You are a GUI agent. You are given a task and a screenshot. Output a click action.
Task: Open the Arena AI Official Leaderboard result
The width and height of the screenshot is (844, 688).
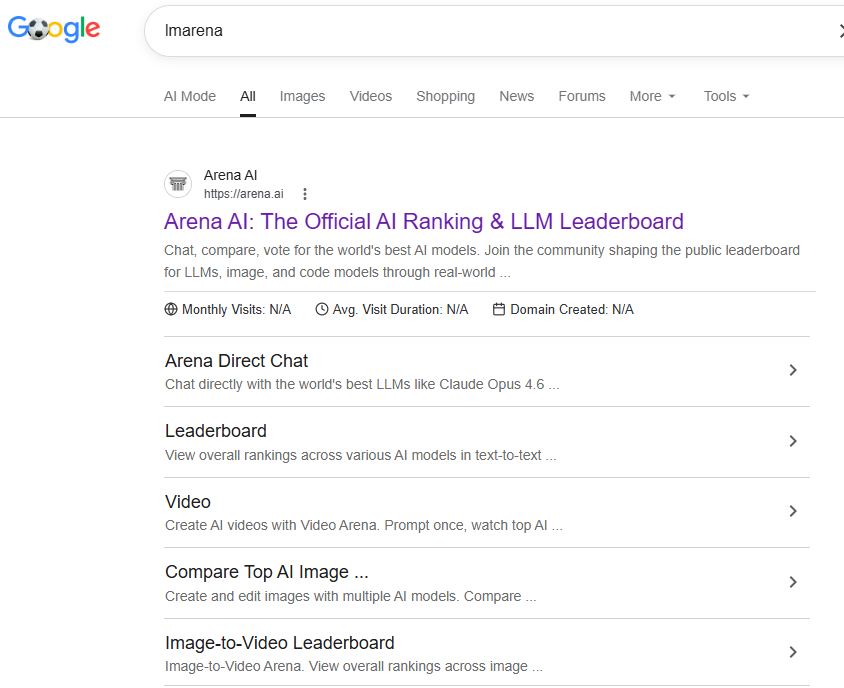(424, 222)
